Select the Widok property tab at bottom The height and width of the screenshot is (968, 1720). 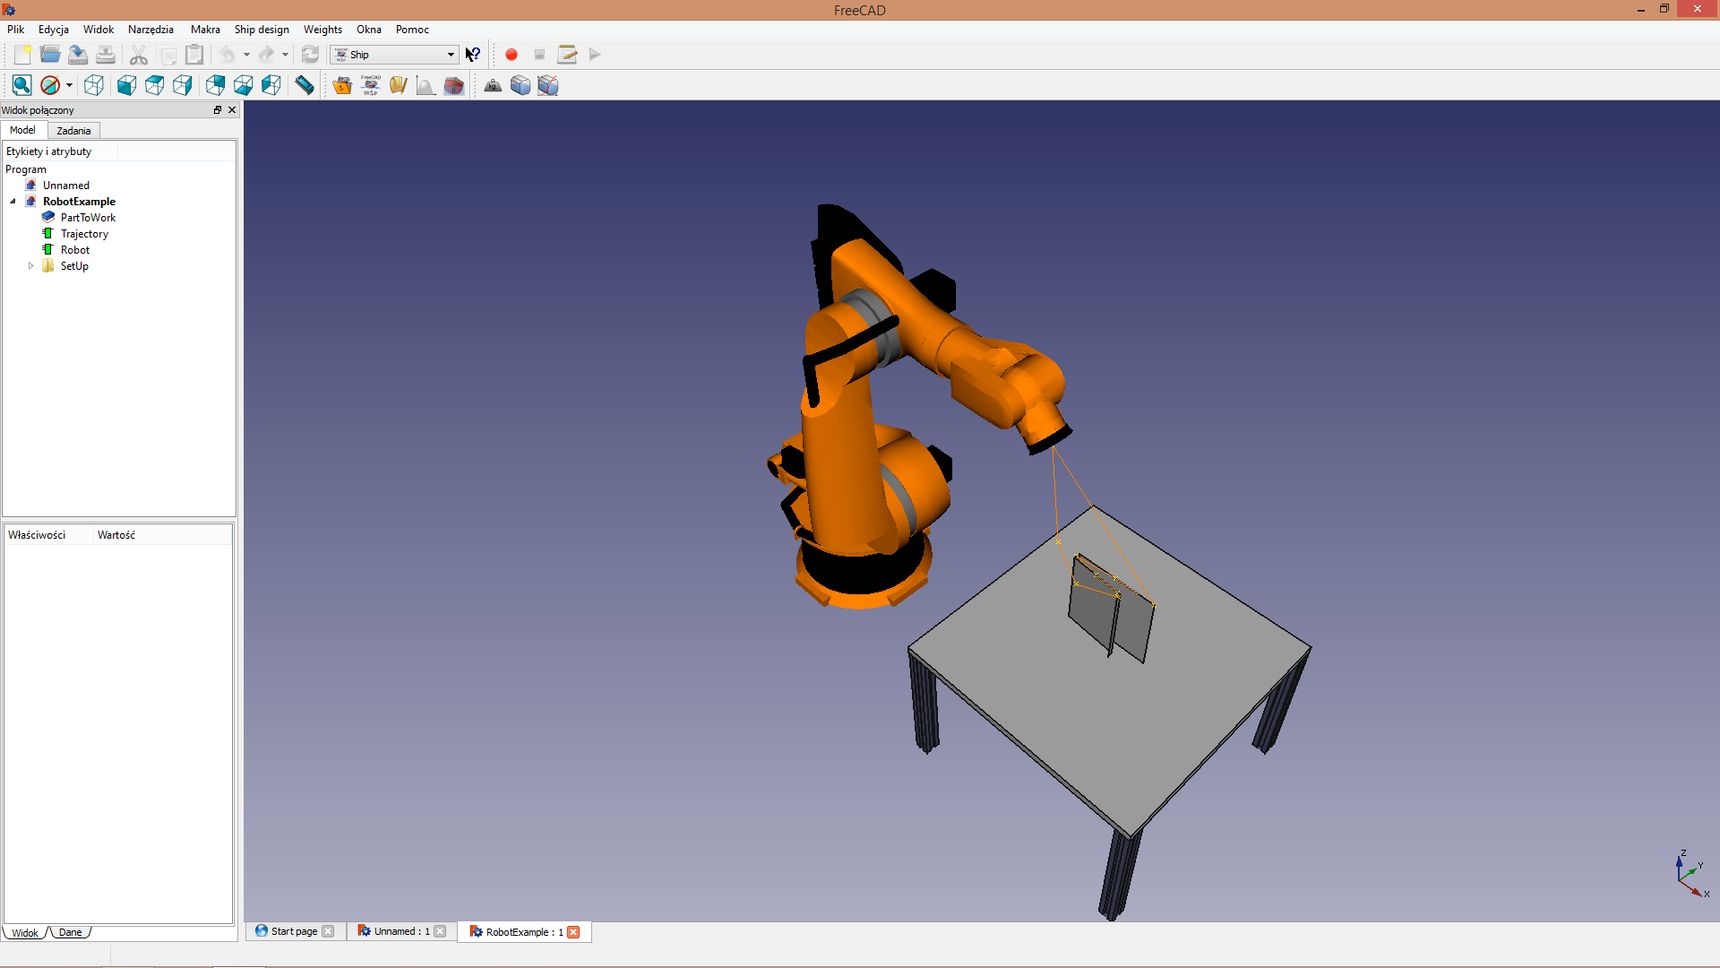coord(25,932)
